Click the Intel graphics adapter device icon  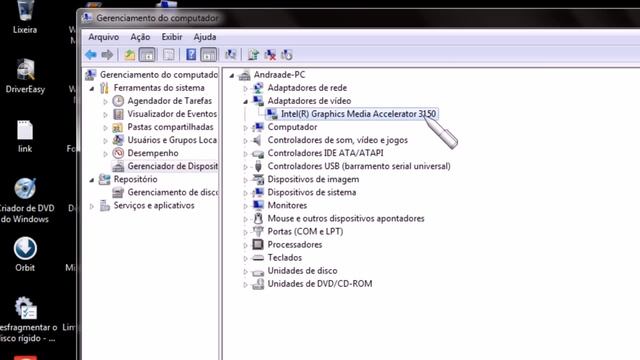271,114
